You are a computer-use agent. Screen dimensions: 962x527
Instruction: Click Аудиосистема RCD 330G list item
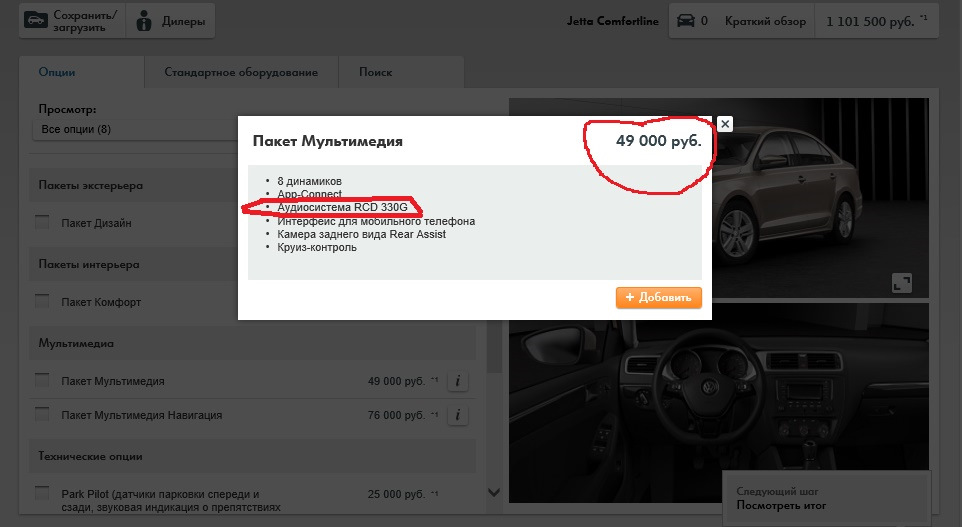coord(342,207)
